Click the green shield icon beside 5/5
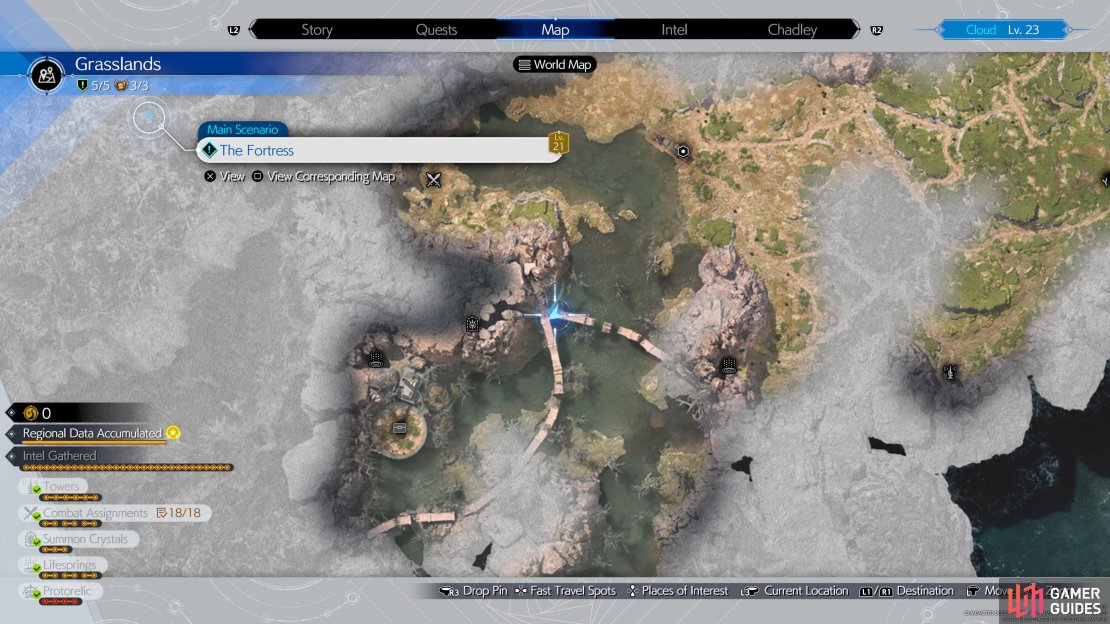The height and width of the screenshot is (624, 1110). (x=82, y=86)
